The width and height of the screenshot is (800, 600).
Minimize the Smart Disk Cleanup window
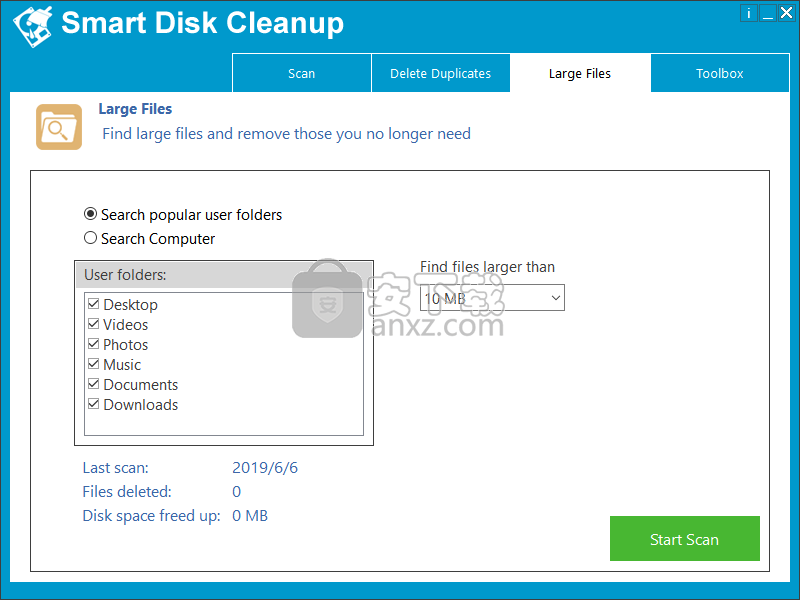point(767,13)
